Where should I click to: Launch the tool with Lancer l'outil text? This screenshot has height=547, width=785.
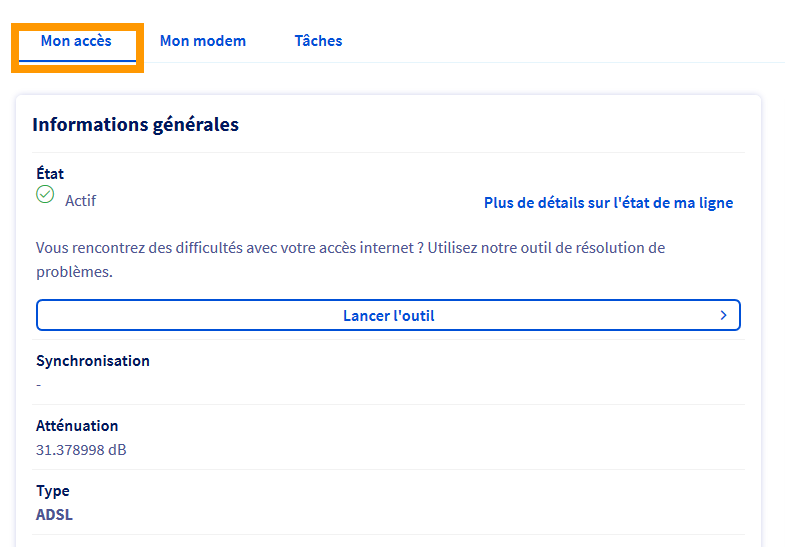(388, 316)
